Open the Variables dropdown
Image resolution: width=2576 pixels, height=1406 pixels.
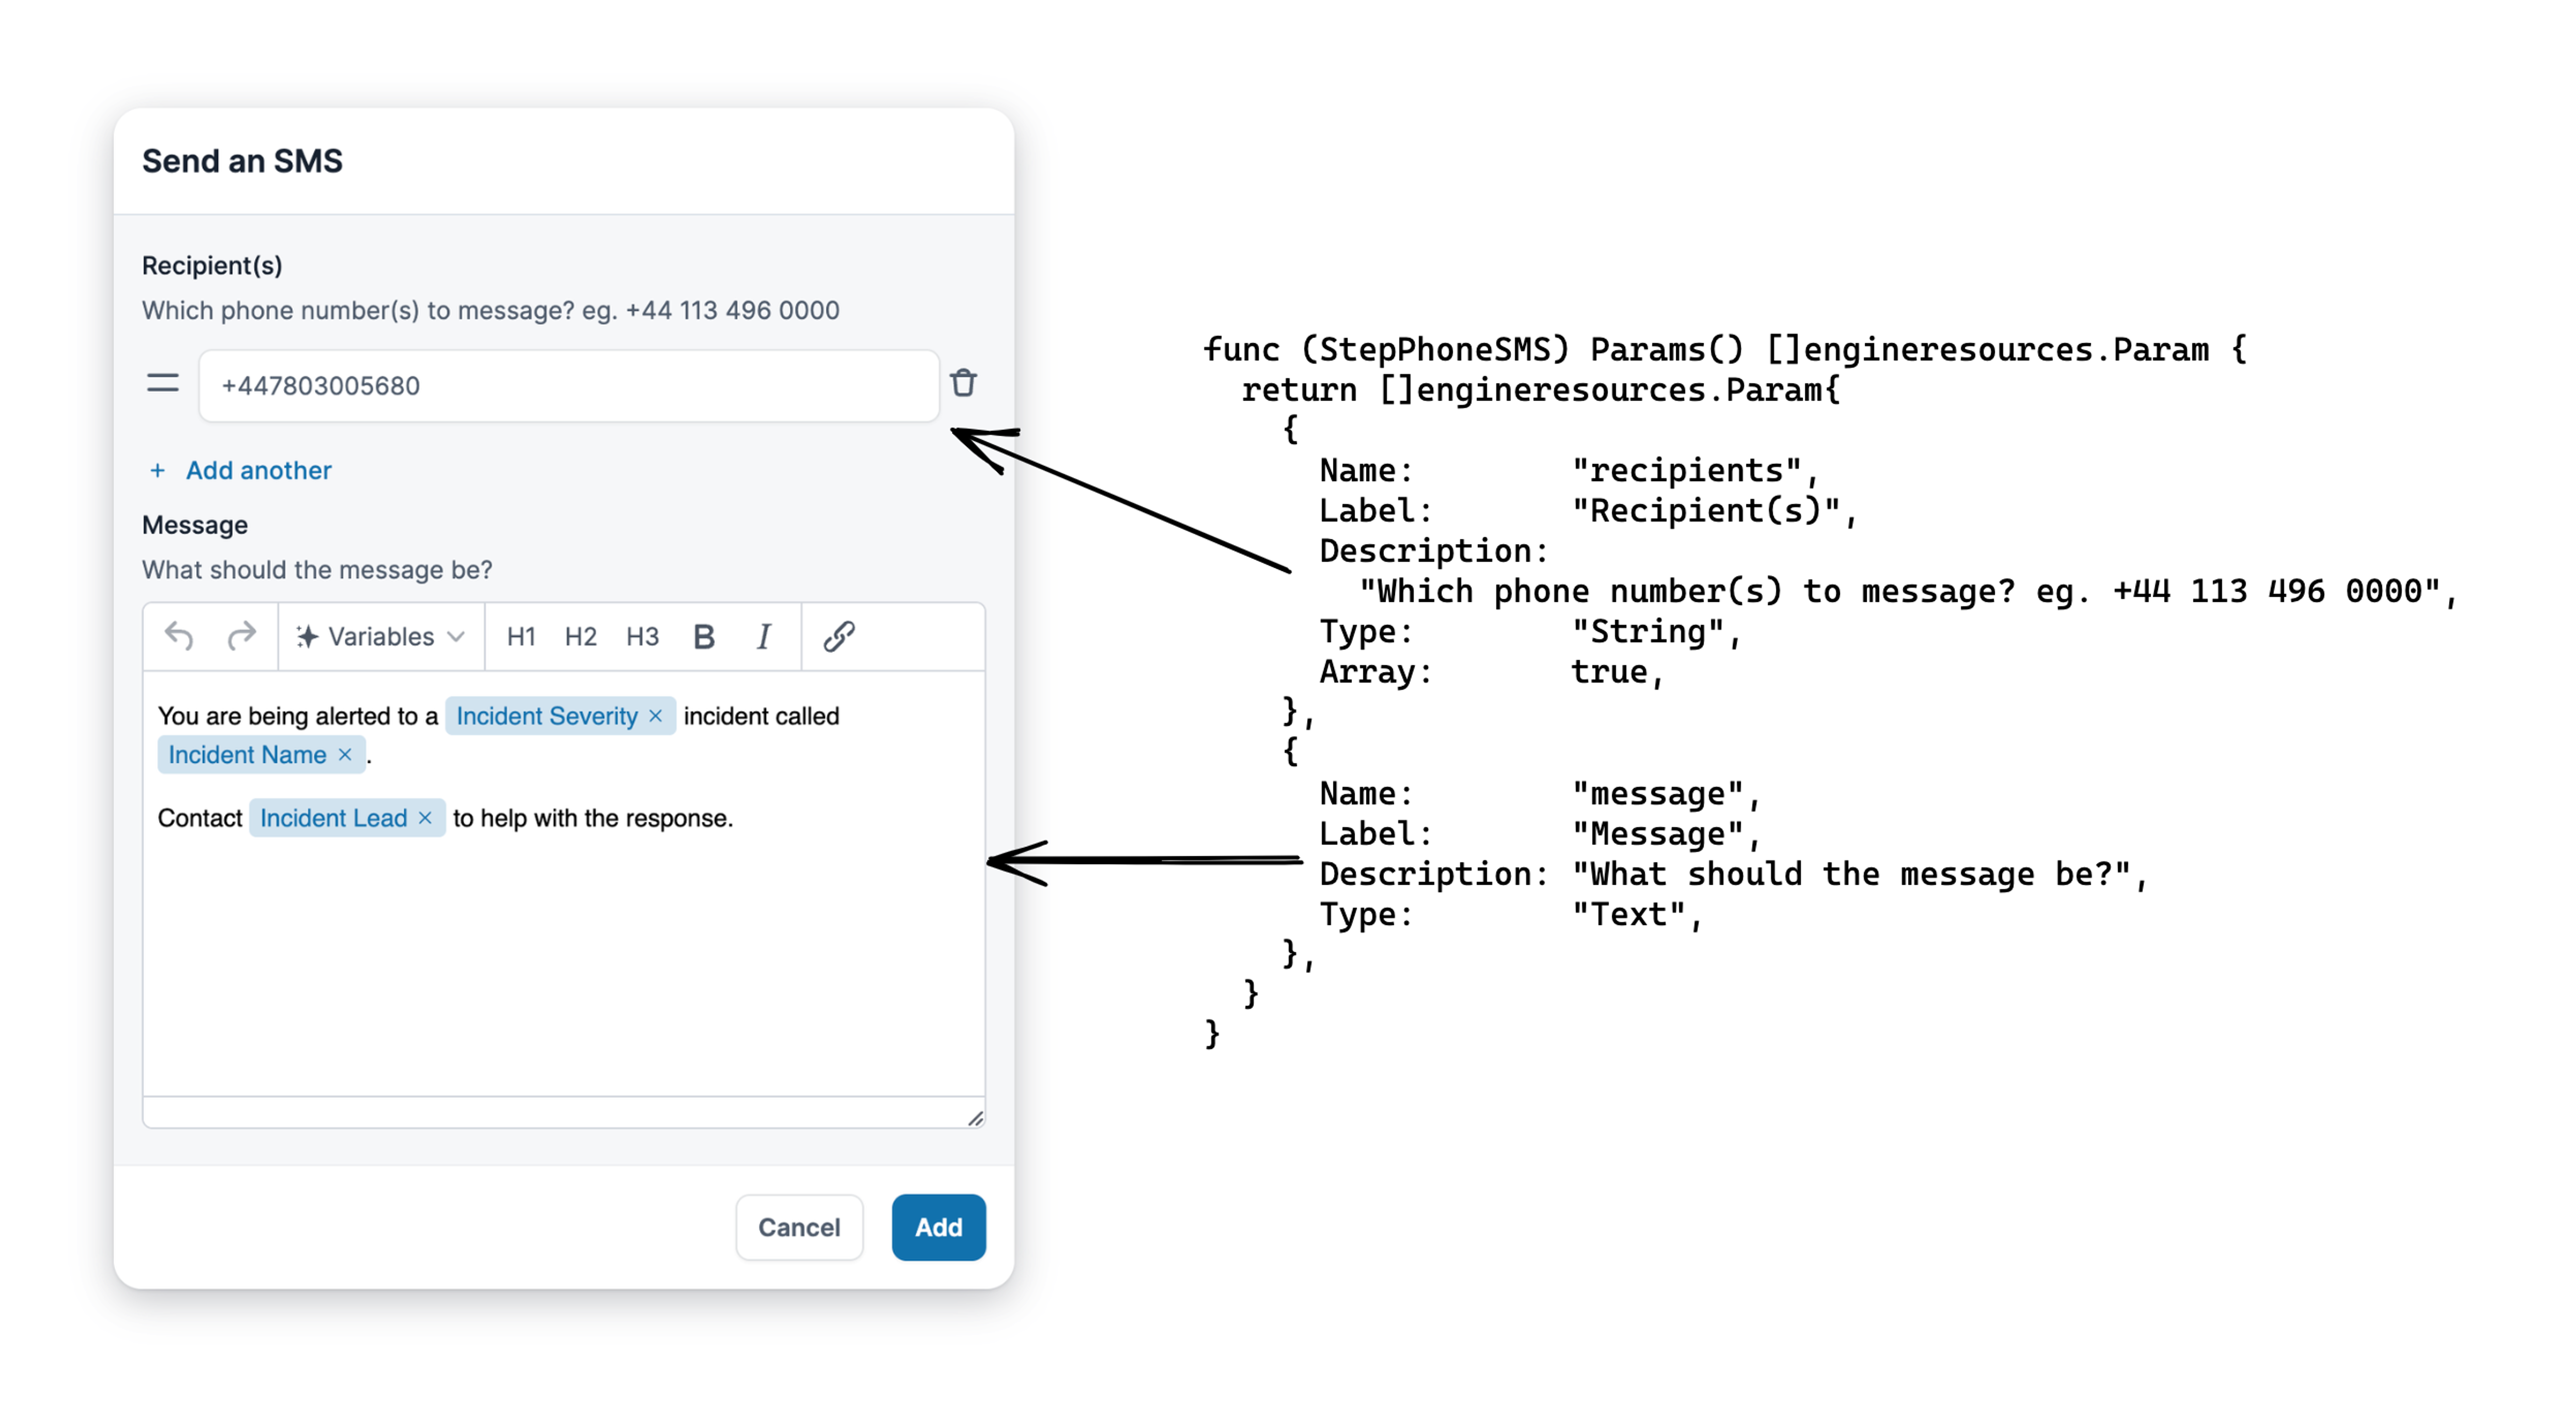[381, 636]
